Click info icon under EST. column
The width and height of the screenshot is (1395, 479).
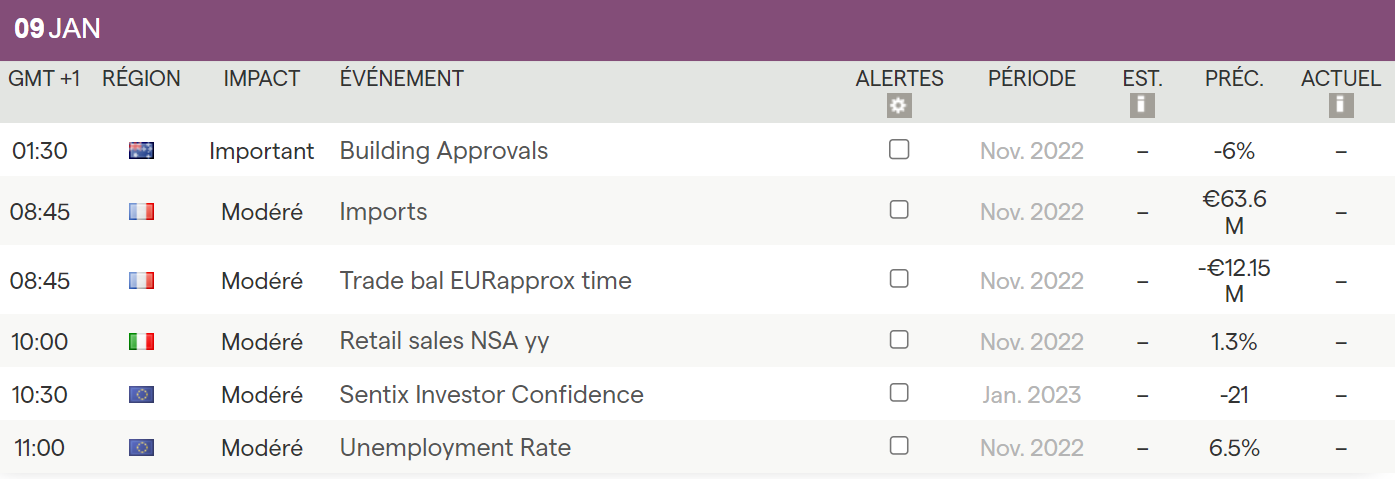tap(1142, 106)
